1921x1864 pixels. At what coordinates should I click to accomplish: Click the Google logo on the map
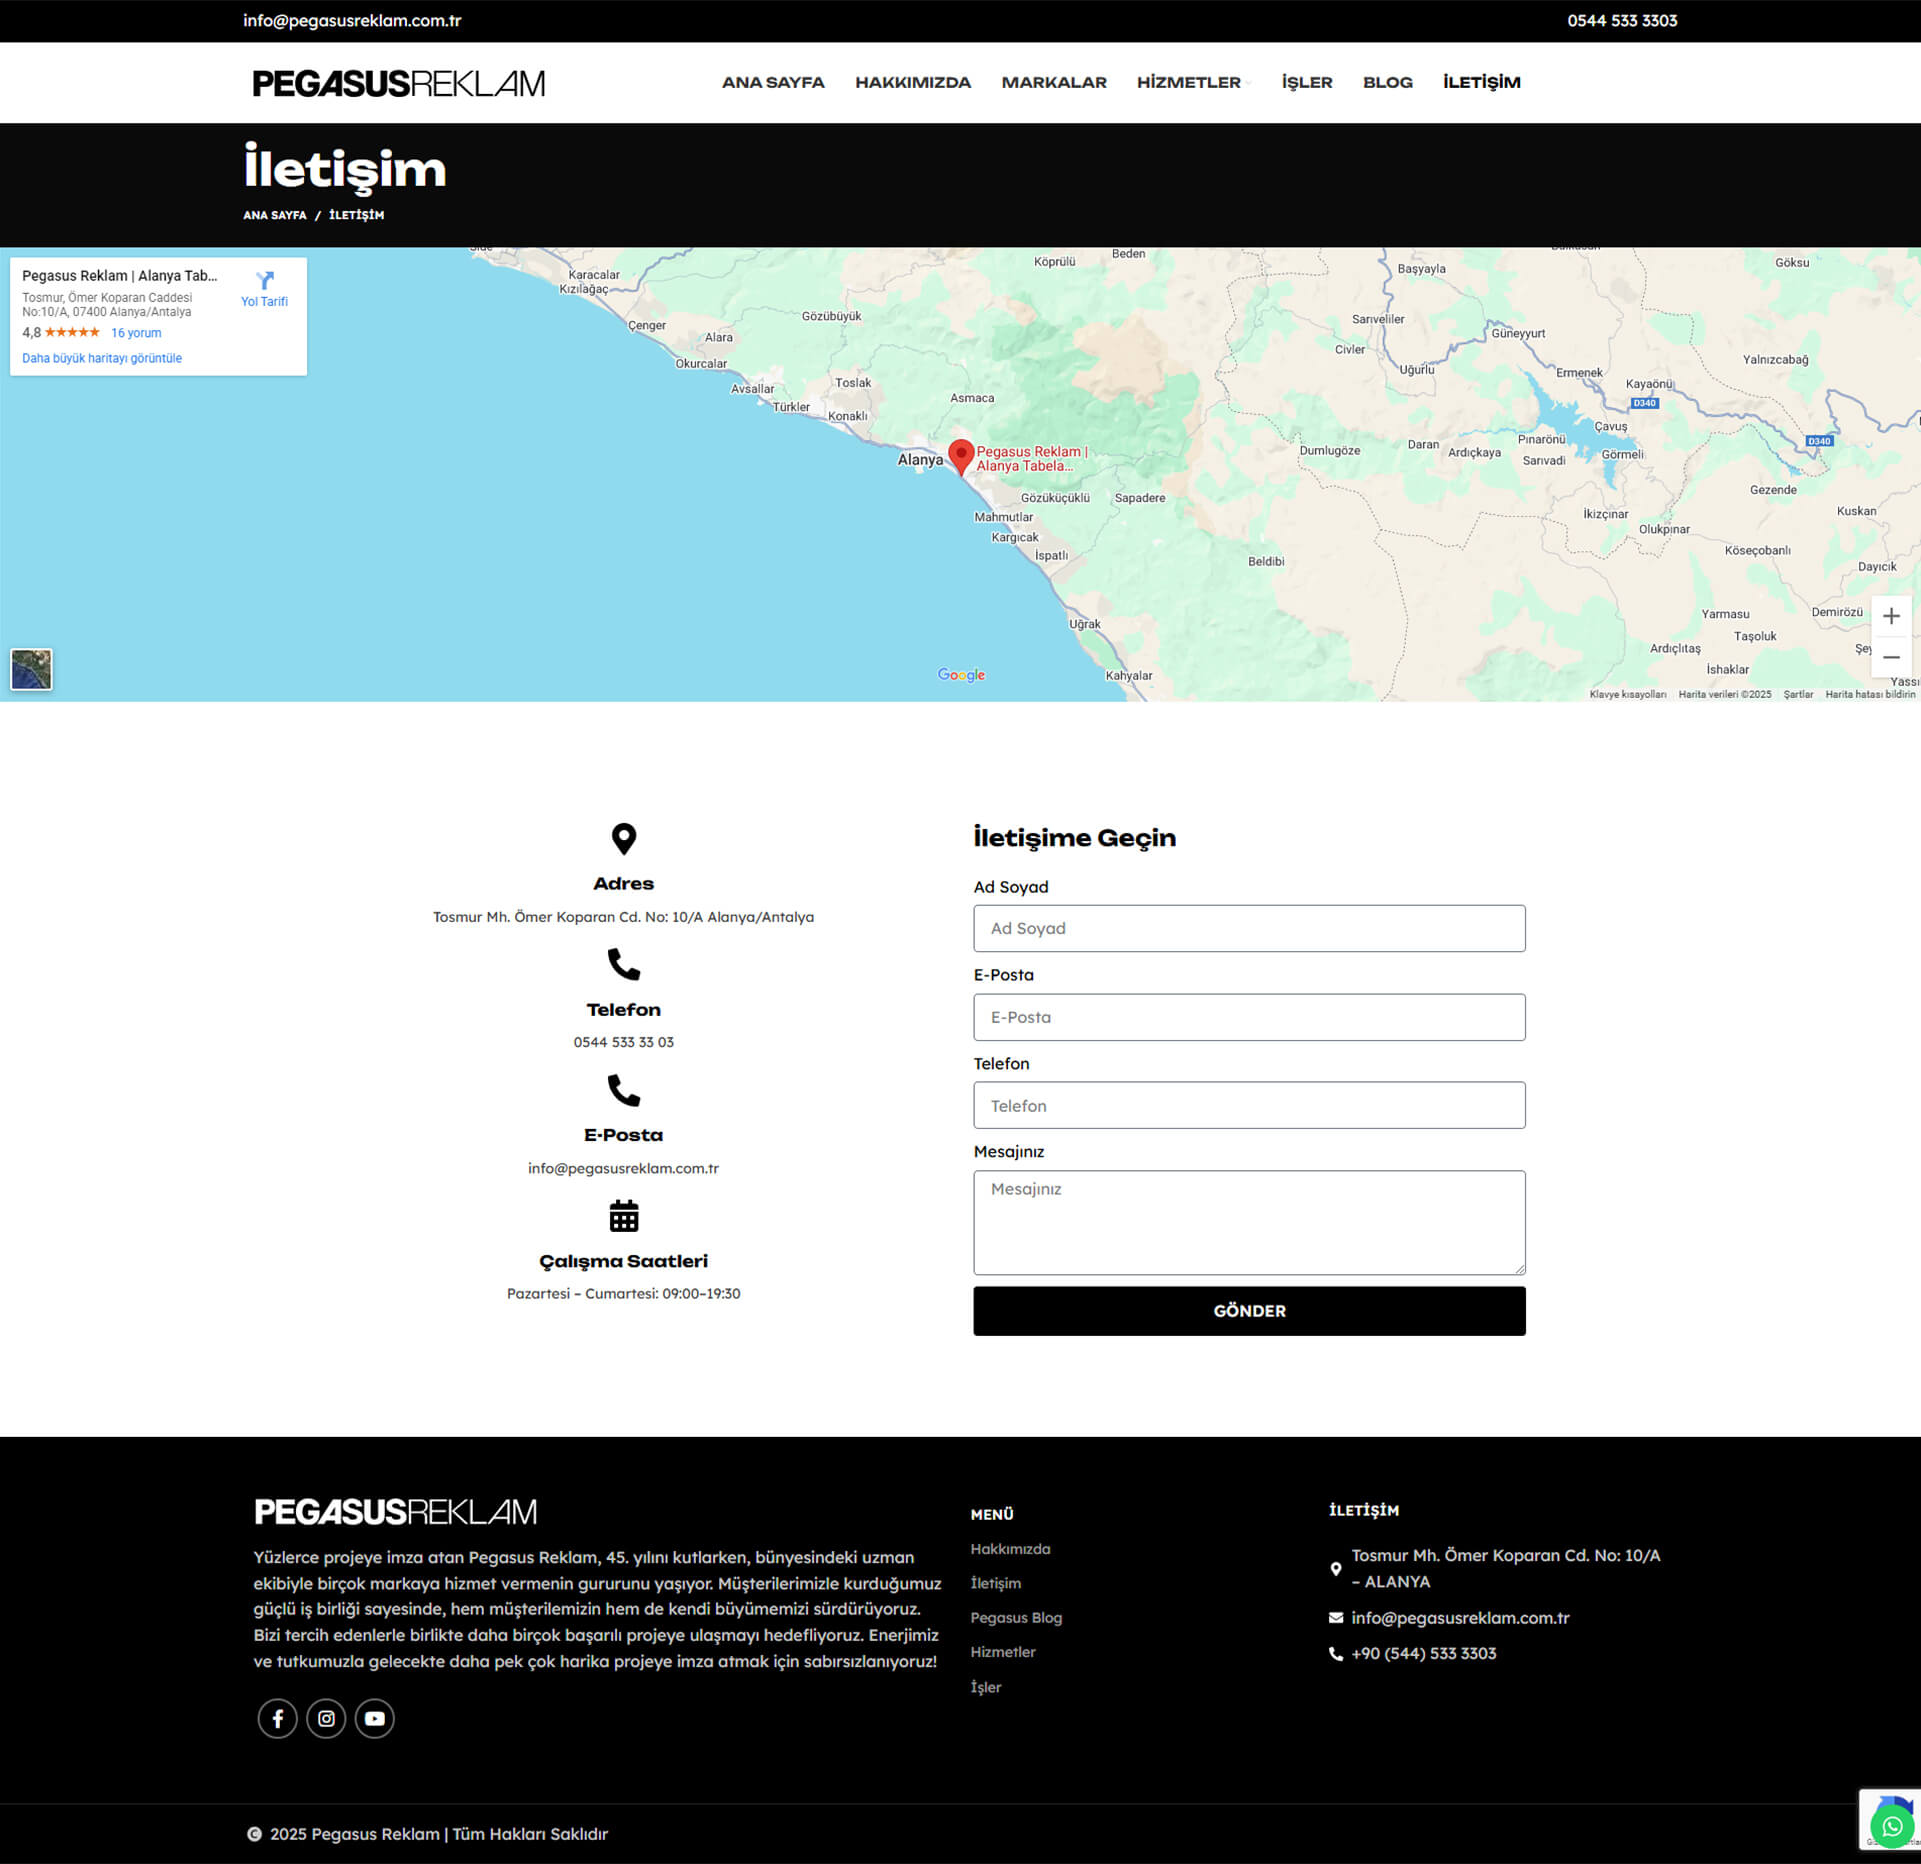[x=961, y=675]
